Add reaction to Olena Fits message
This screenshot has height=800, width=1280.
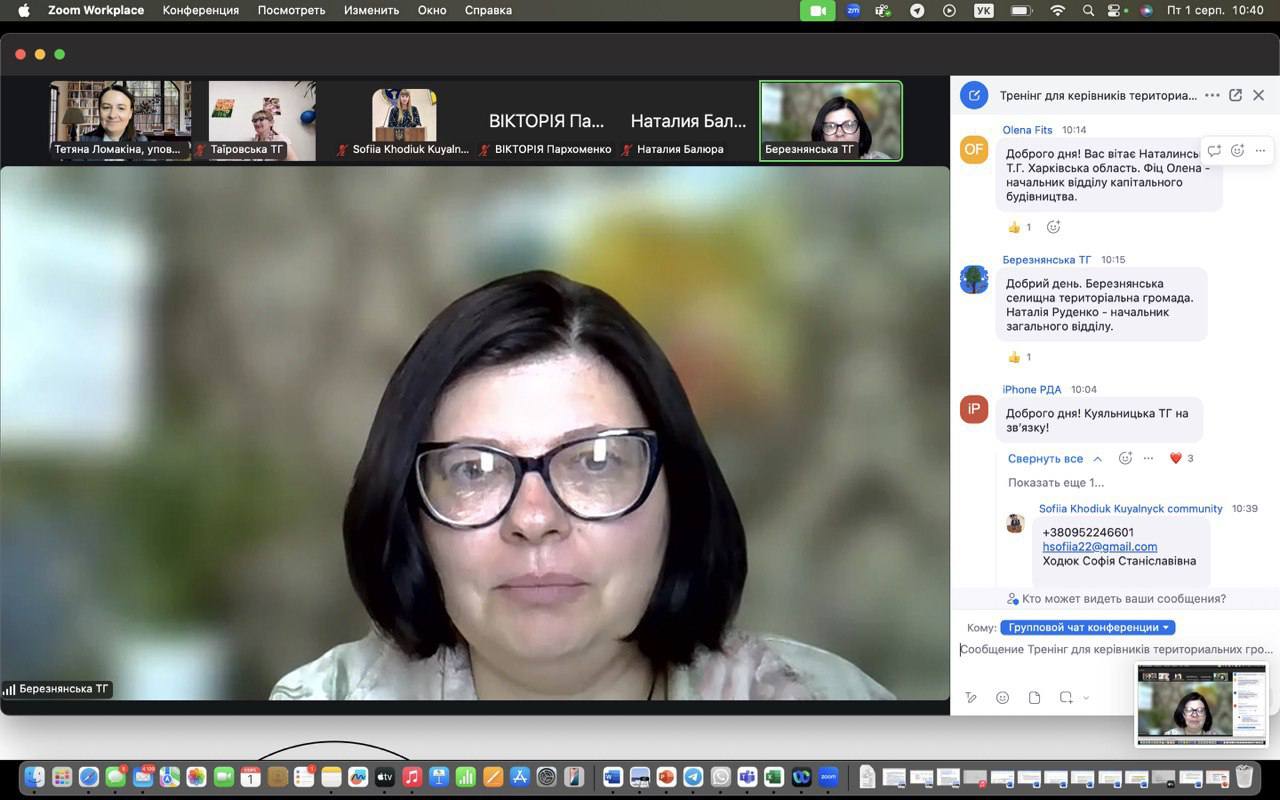[1237, 151]
